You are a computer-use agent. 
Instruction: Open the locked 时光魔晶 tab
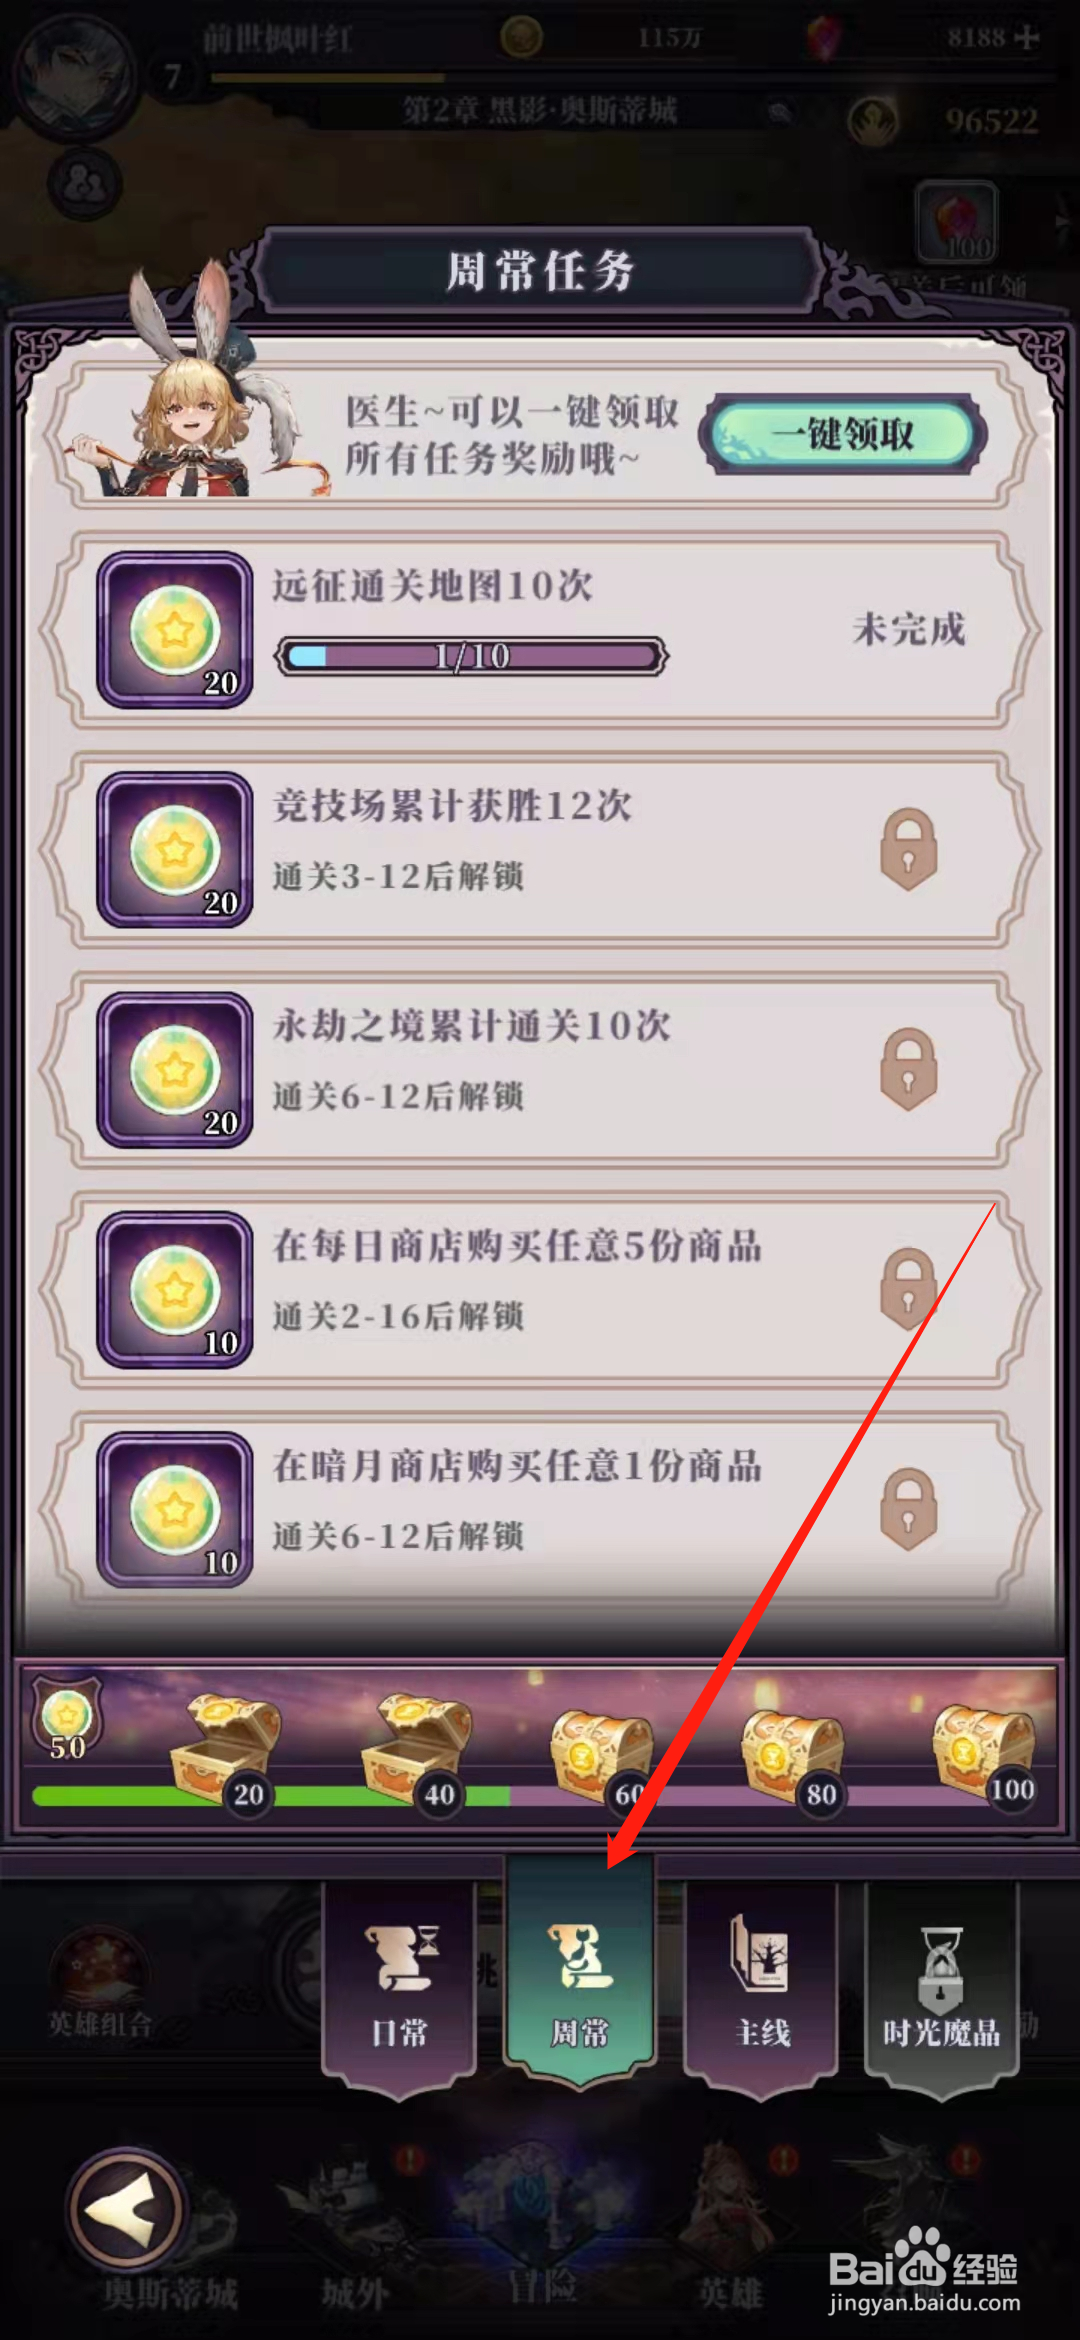point(941,1985)
